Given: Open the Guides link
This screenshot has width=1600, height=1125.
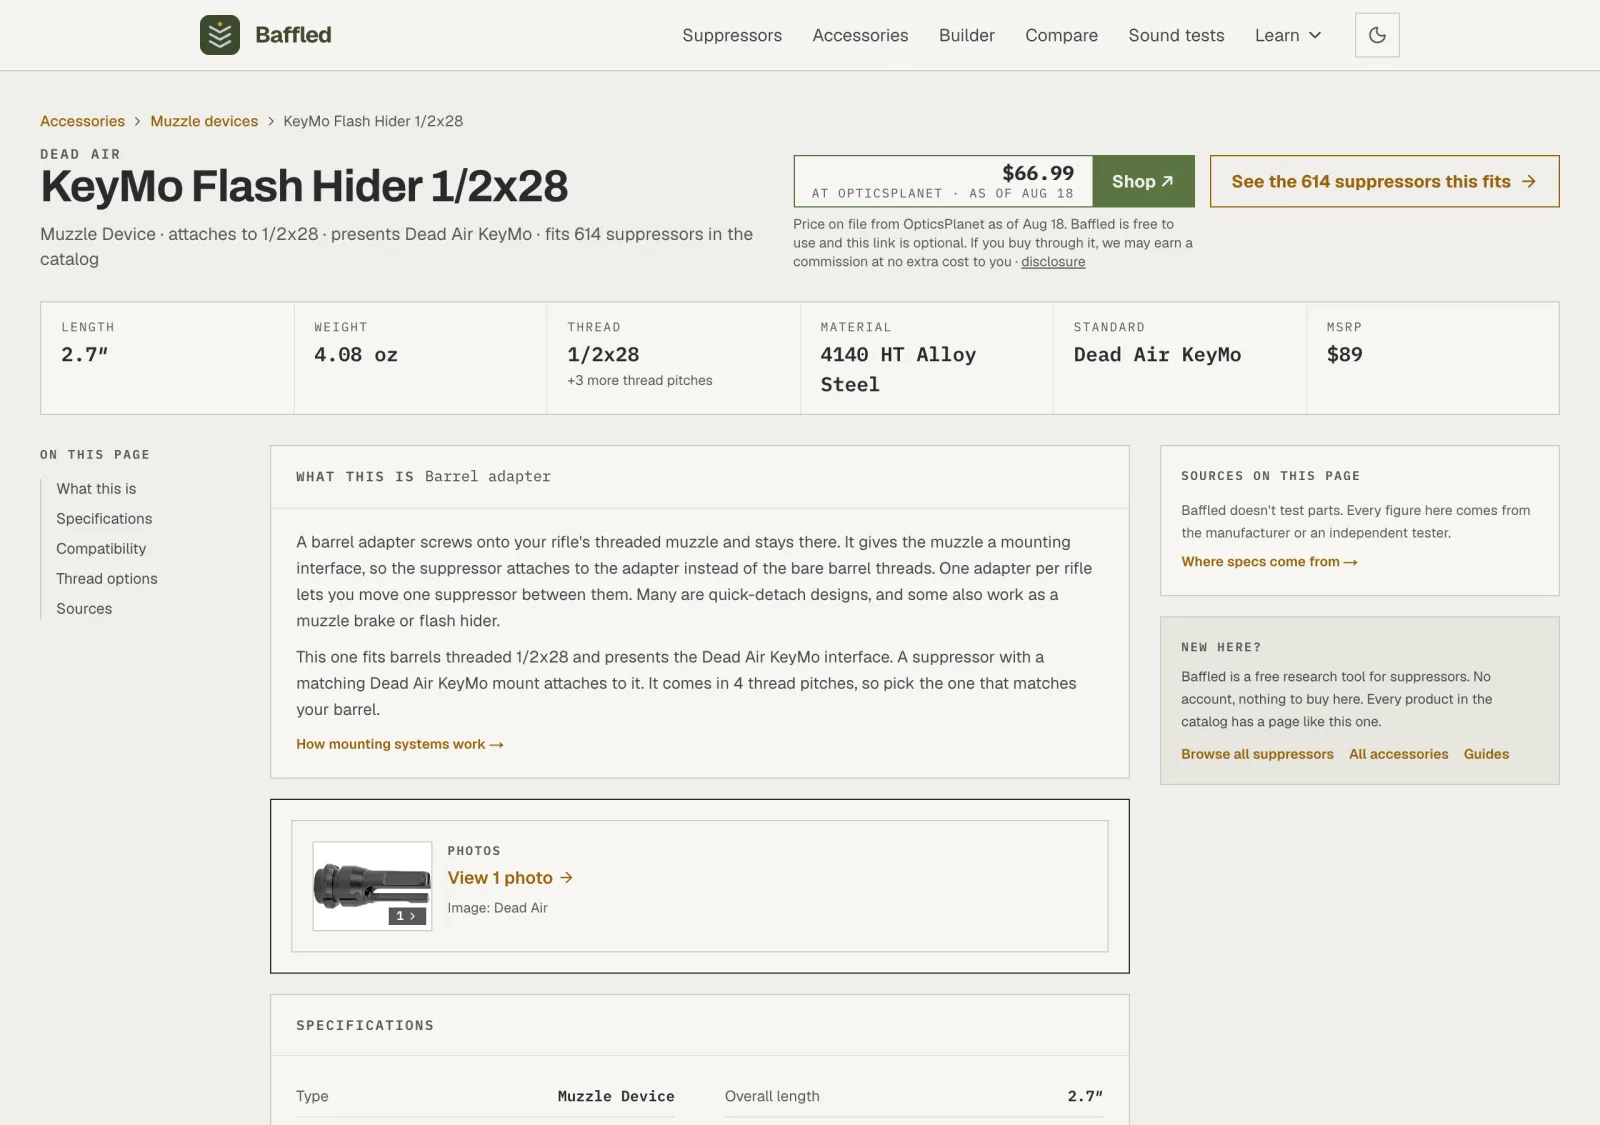Looking at the screenshot, I should pyautogui.click(x=1486, y=754).
